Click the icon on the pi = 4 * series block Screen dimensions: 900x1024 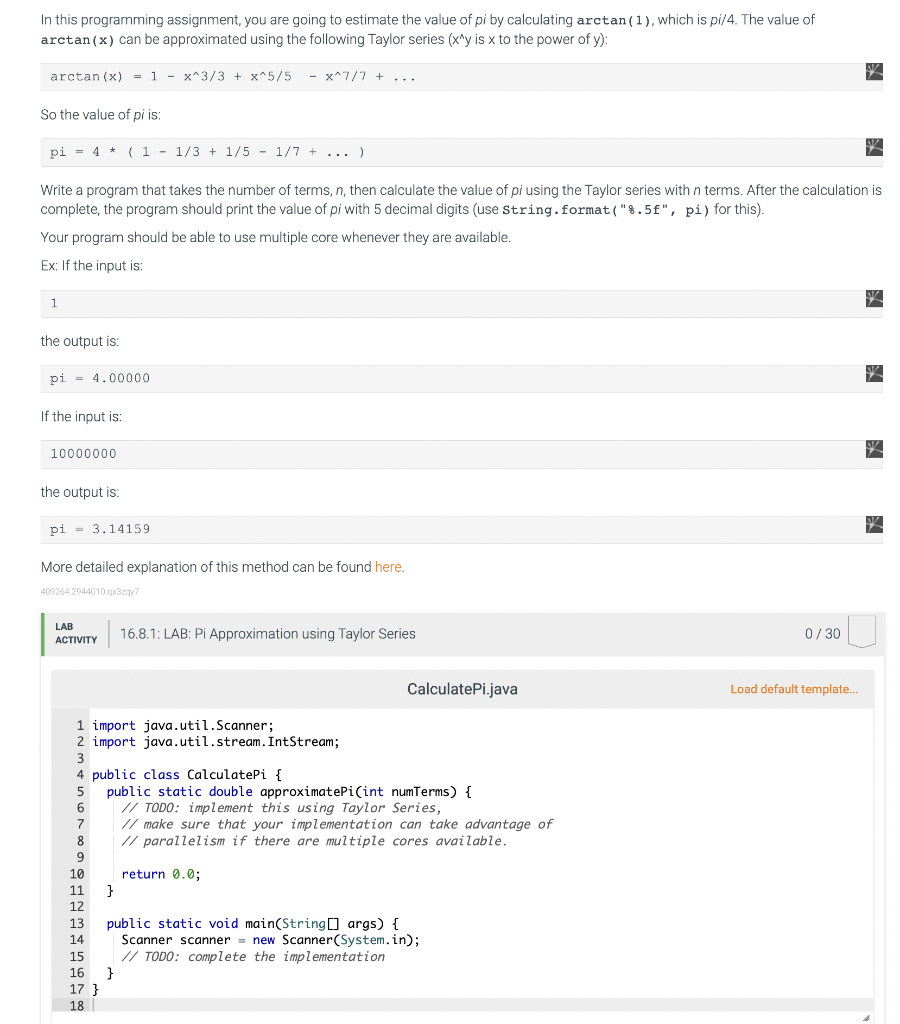tap(874, 147)
